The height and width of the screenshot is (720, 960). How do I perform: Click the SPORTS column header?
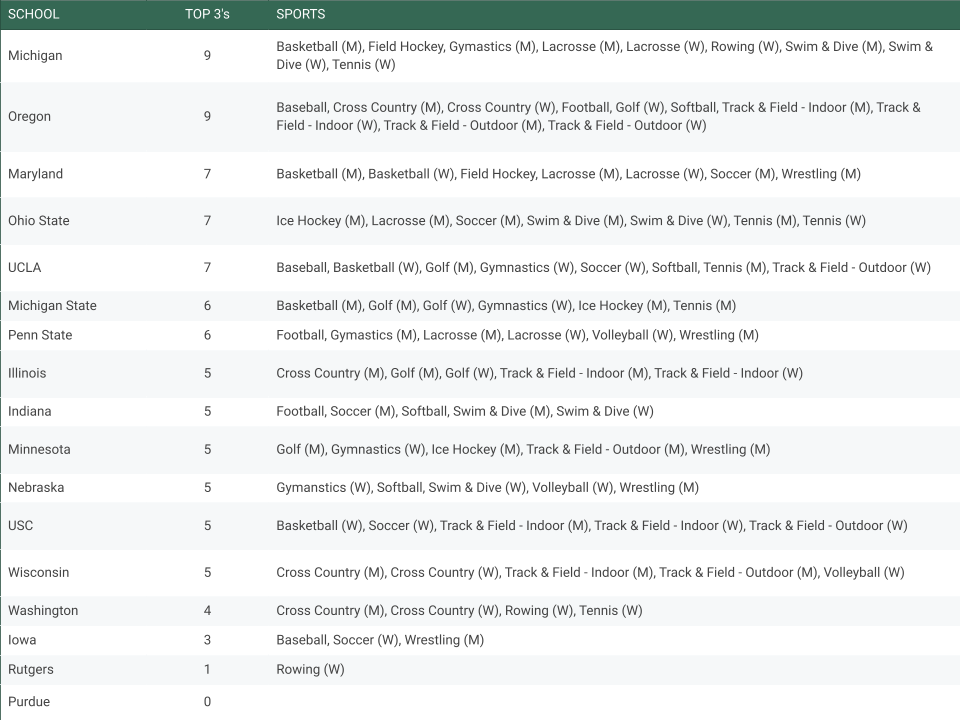(301, 14)
